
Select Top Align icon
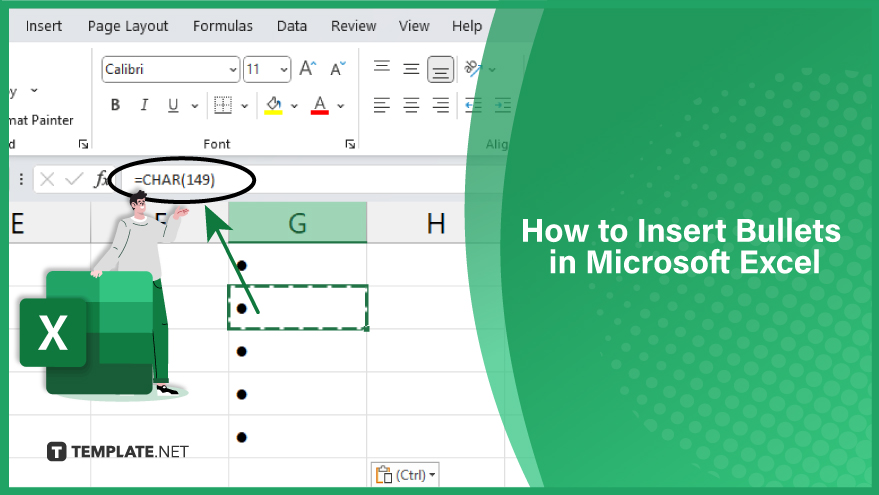[382, 69]
